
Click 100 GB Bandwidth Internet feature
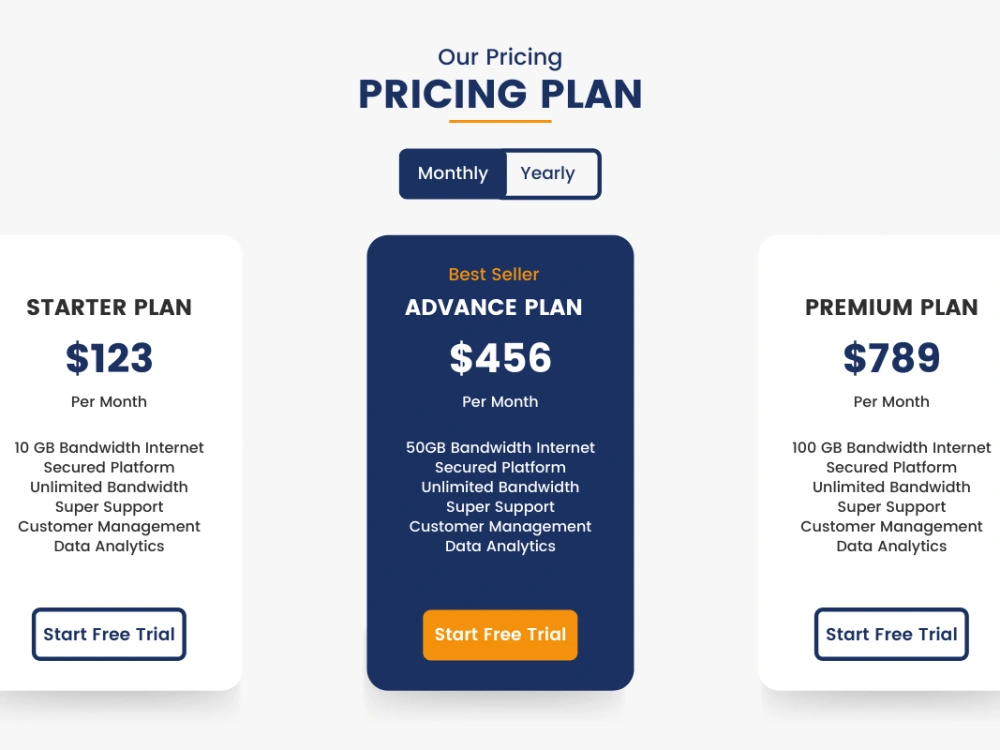point(892,448)
